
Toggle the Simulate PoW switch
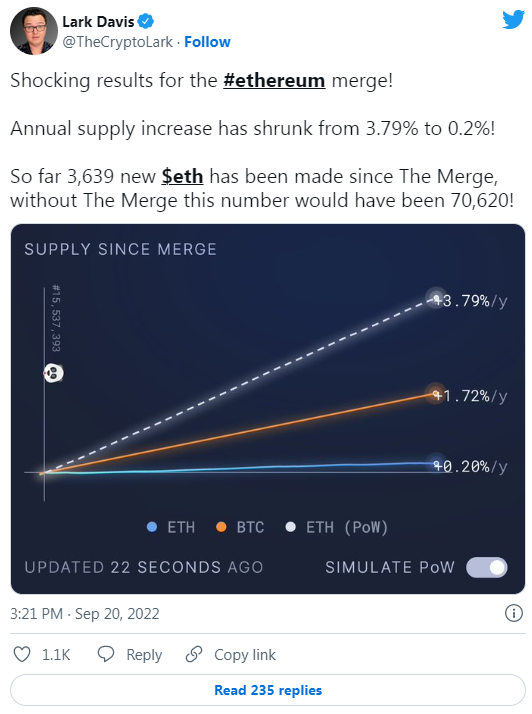(x=486, y=567)
